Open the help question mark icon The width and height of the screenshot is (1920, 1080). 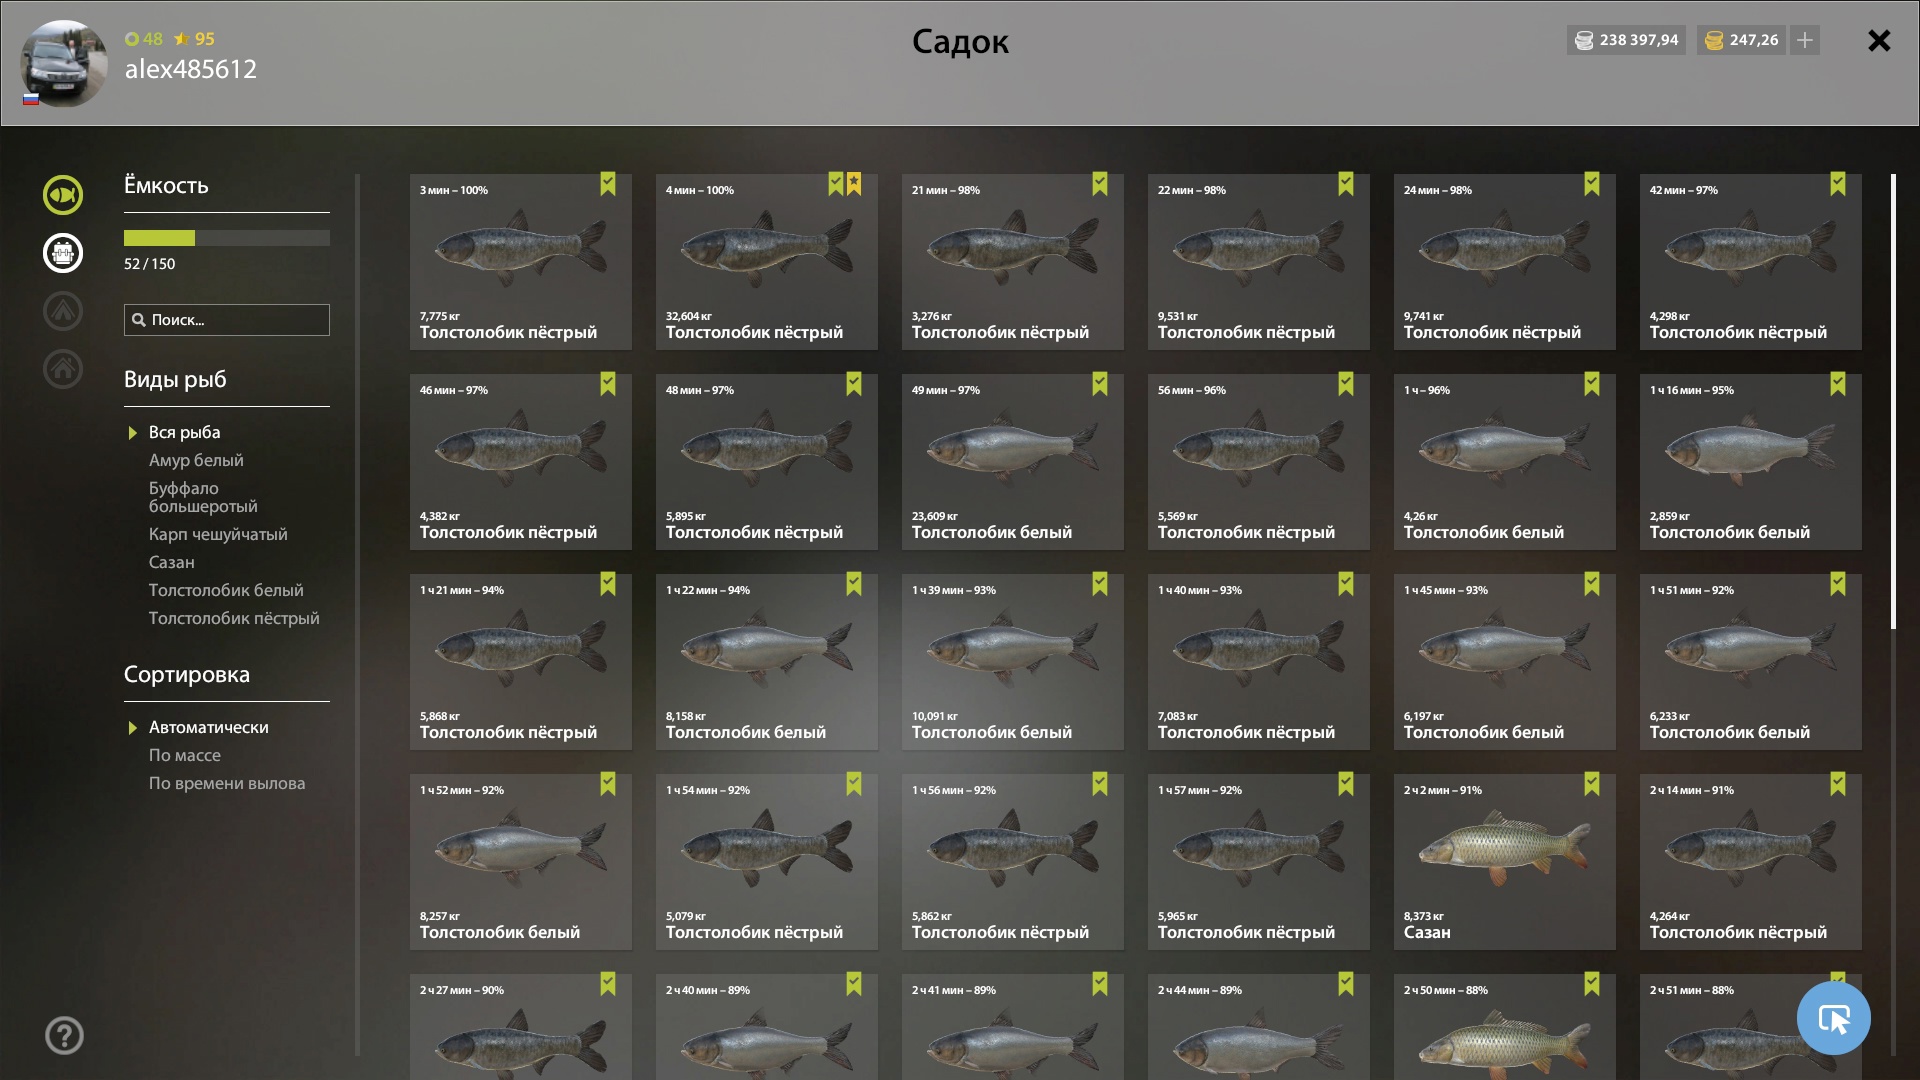tap(64, 1035)
